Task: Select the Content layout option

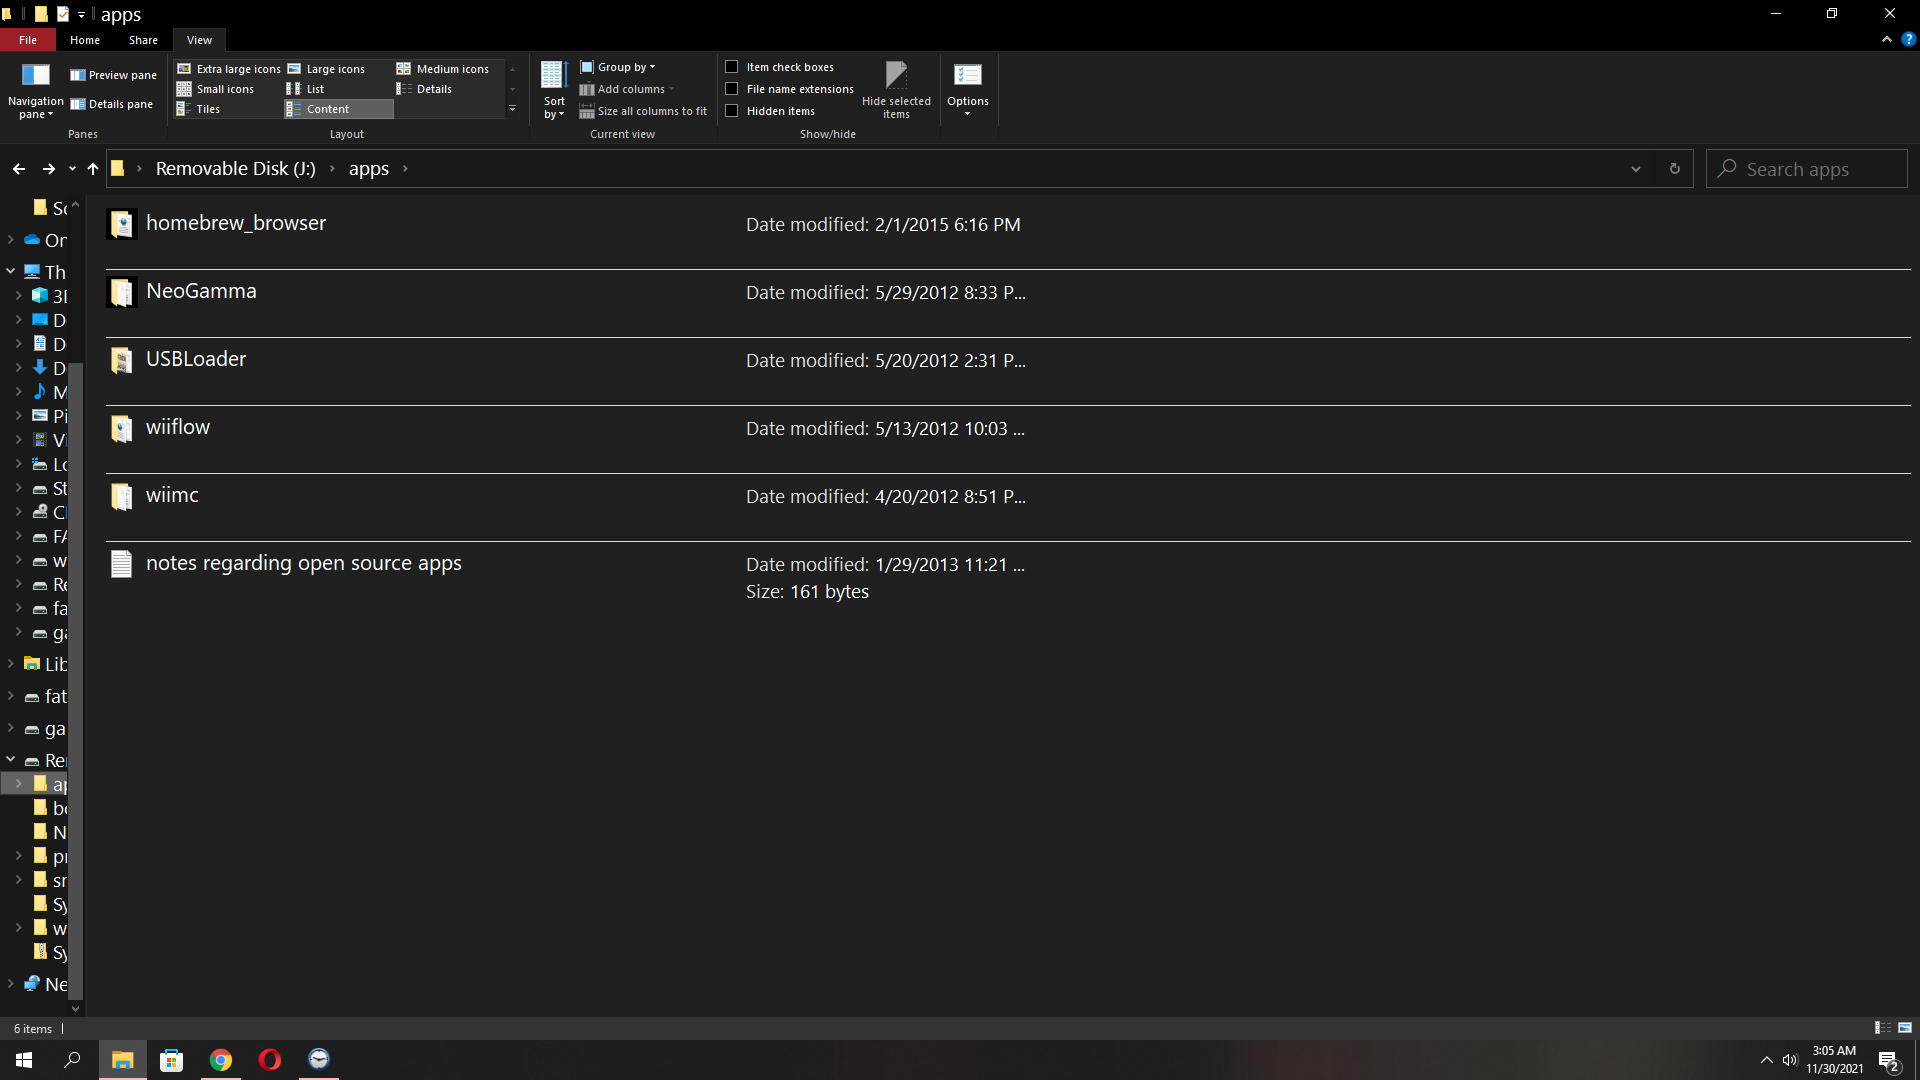Action: click(339, 109)
